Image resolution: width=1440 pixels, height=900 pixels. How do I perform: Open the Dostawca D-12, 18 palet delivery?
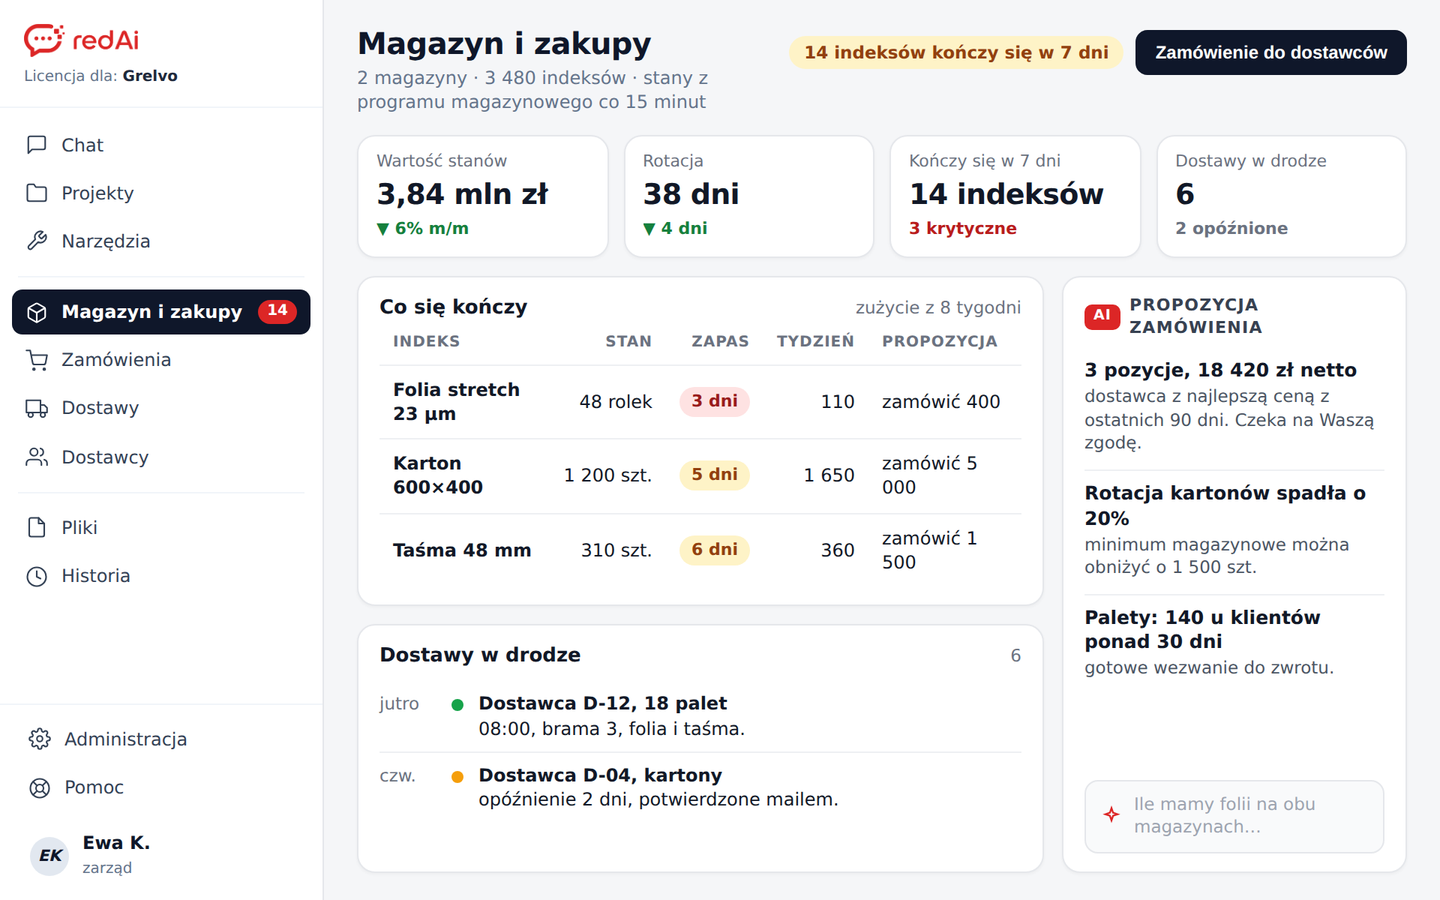pyautogui.click(x=700, y=716)
